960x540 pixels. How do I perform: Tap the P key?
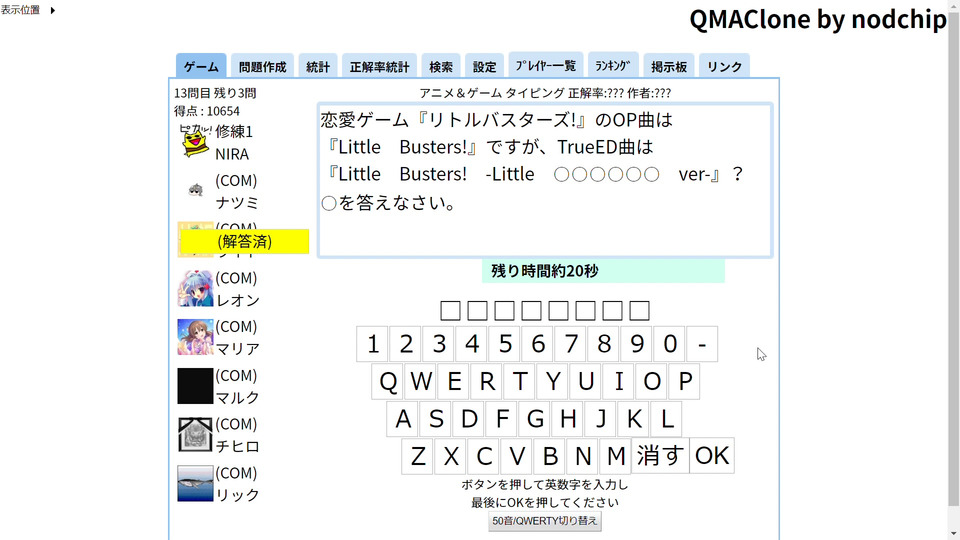[685, 381]
